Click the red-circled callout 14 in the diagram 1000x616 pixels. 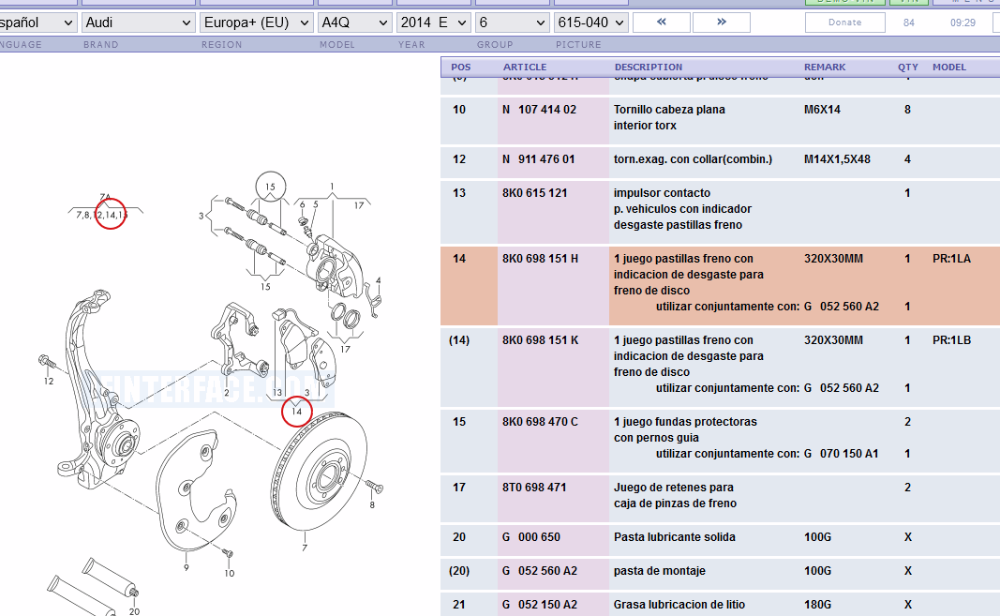pos(297,411)
